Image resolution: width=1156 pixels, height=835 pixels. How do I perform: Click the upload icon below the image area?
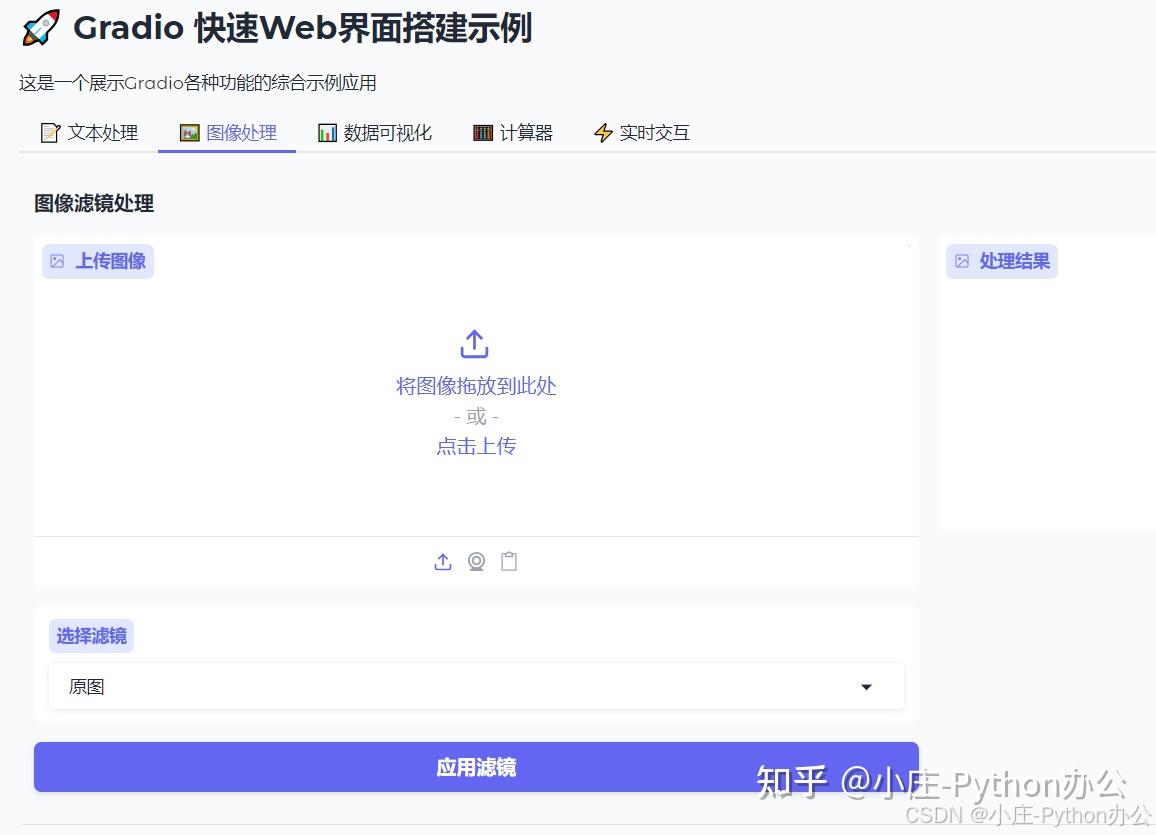click(443, 561)
